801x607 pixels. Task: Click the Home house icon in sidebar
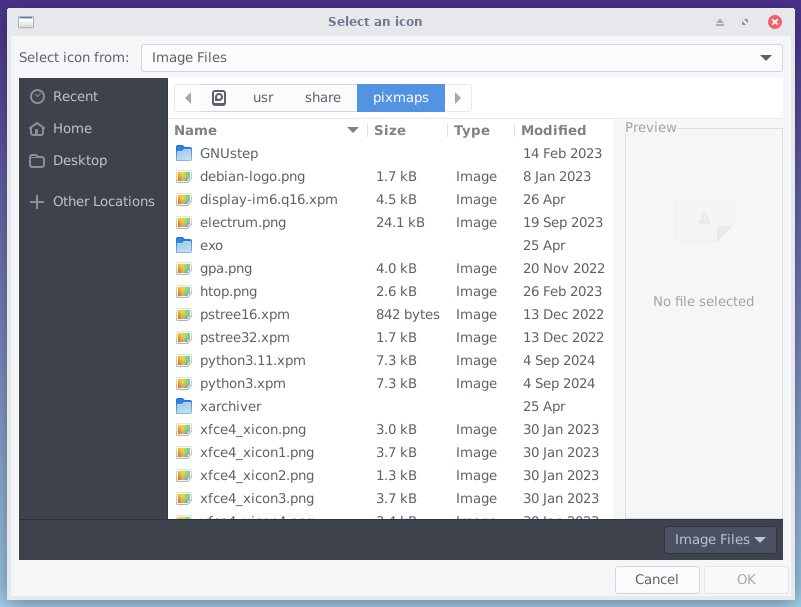38,129
